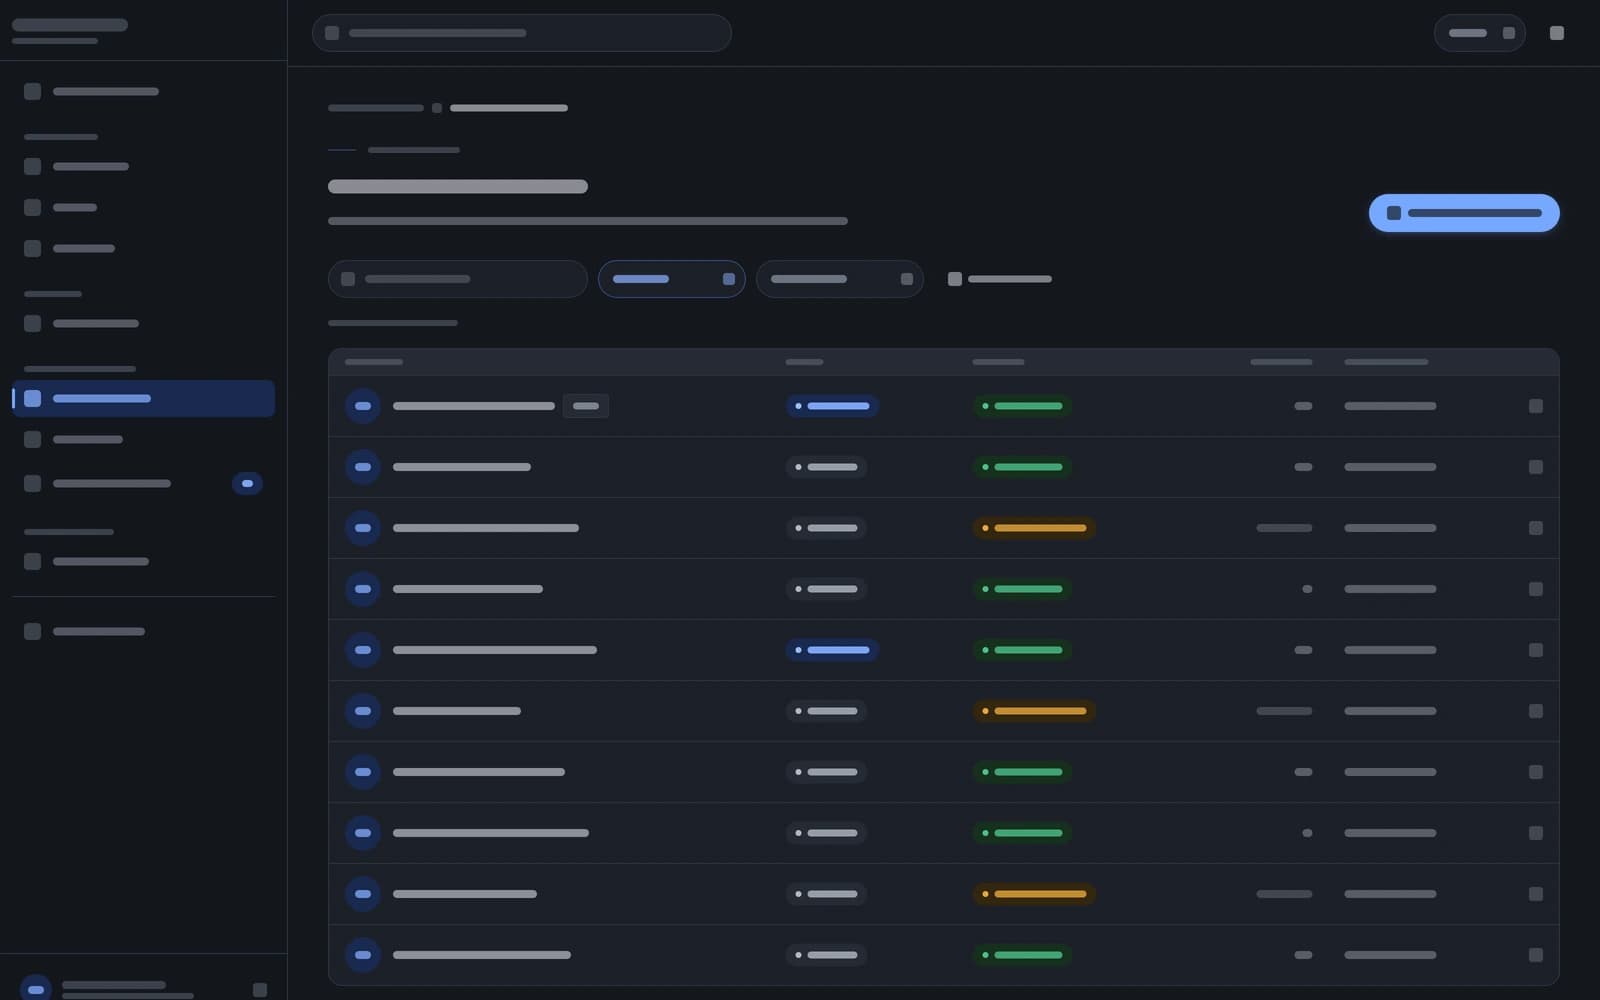Open the last sidebar item below the divider

click(x=143, y=631)
